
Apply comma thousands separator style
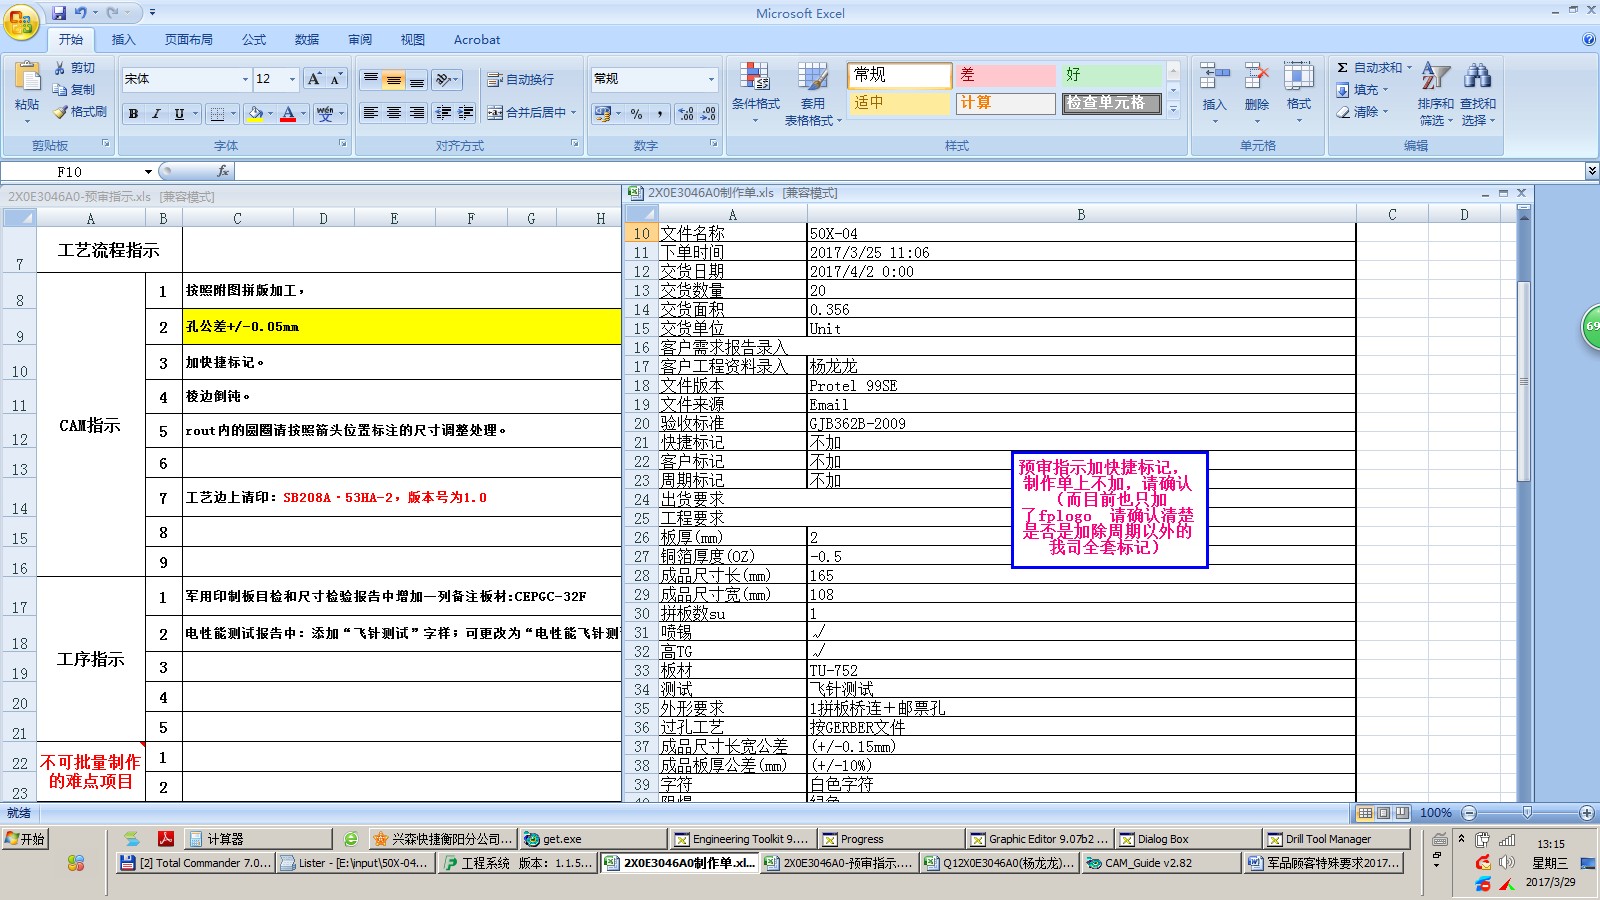[660, 114]
